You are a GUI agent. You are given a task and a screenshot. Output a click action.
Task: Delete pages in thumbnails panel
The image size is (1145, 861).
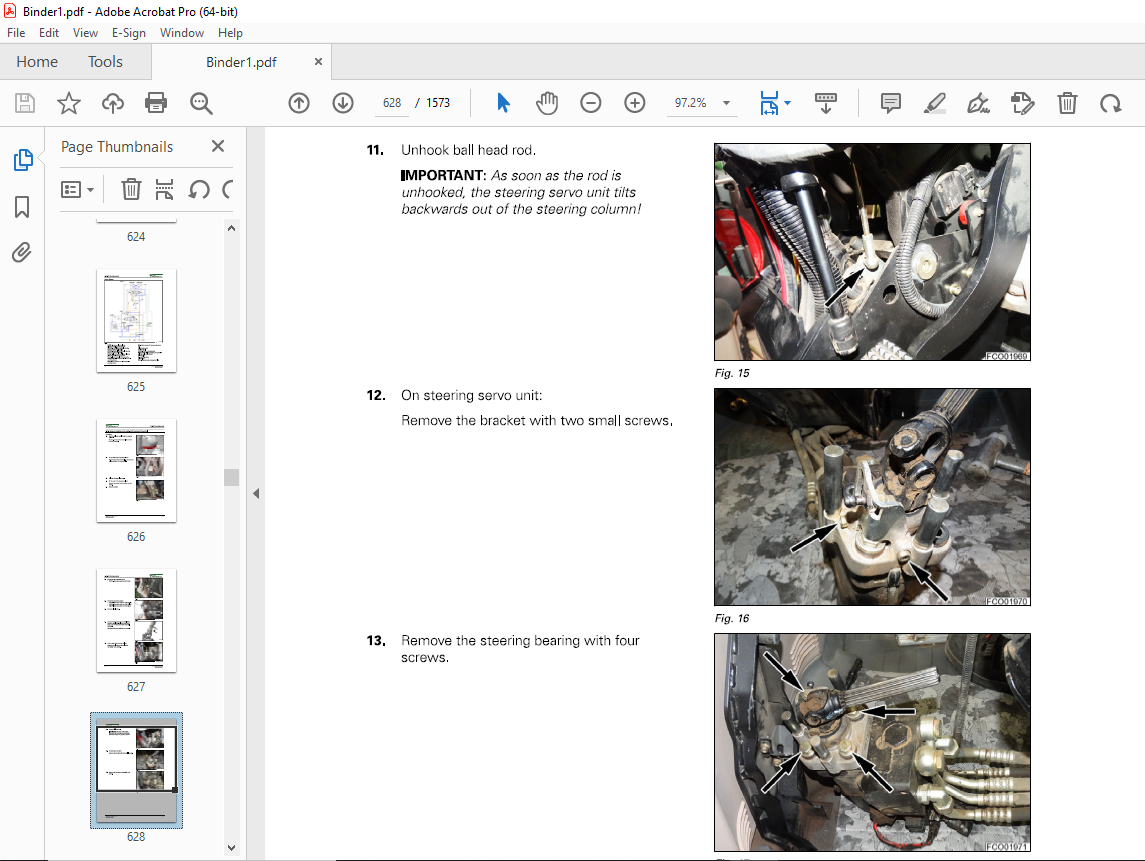coord(131,190)
